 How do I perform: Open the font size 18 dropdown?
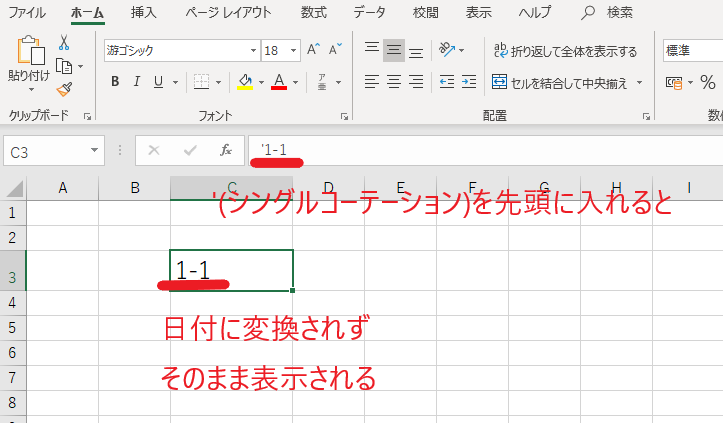[x=293, y=50]
